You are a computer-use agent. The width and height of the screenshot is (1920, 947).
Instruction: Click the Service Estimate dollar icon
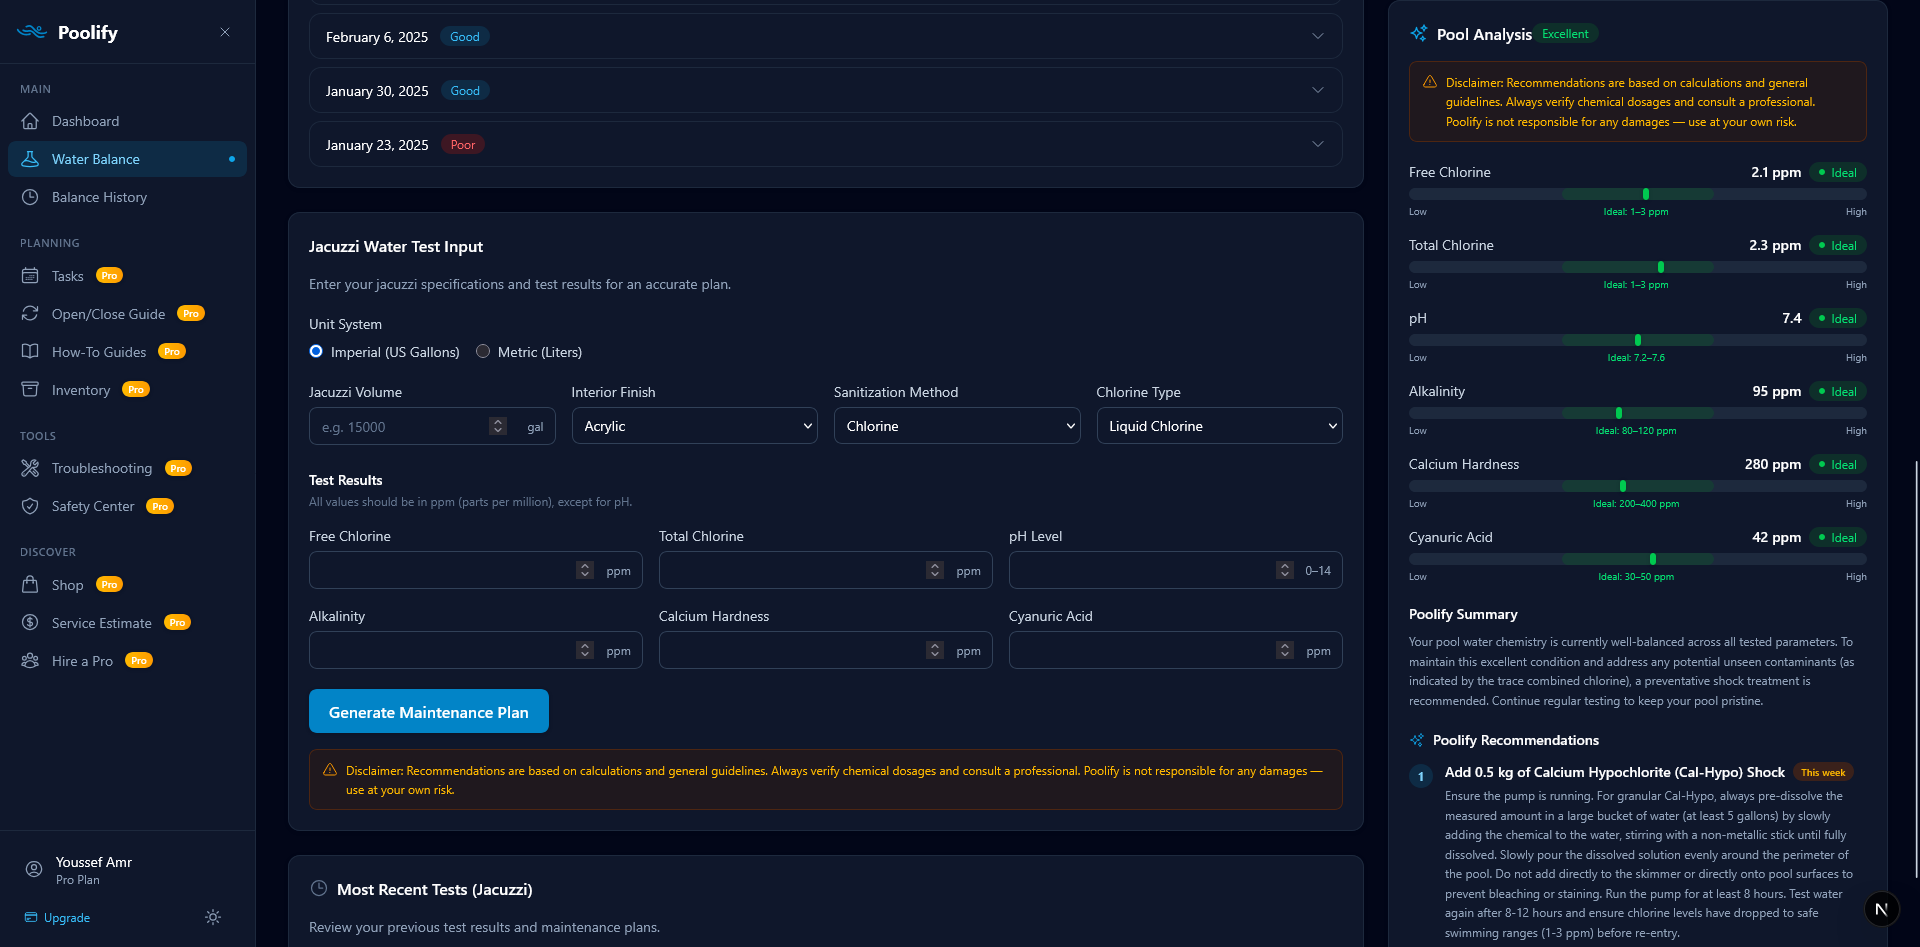point(30,623)
